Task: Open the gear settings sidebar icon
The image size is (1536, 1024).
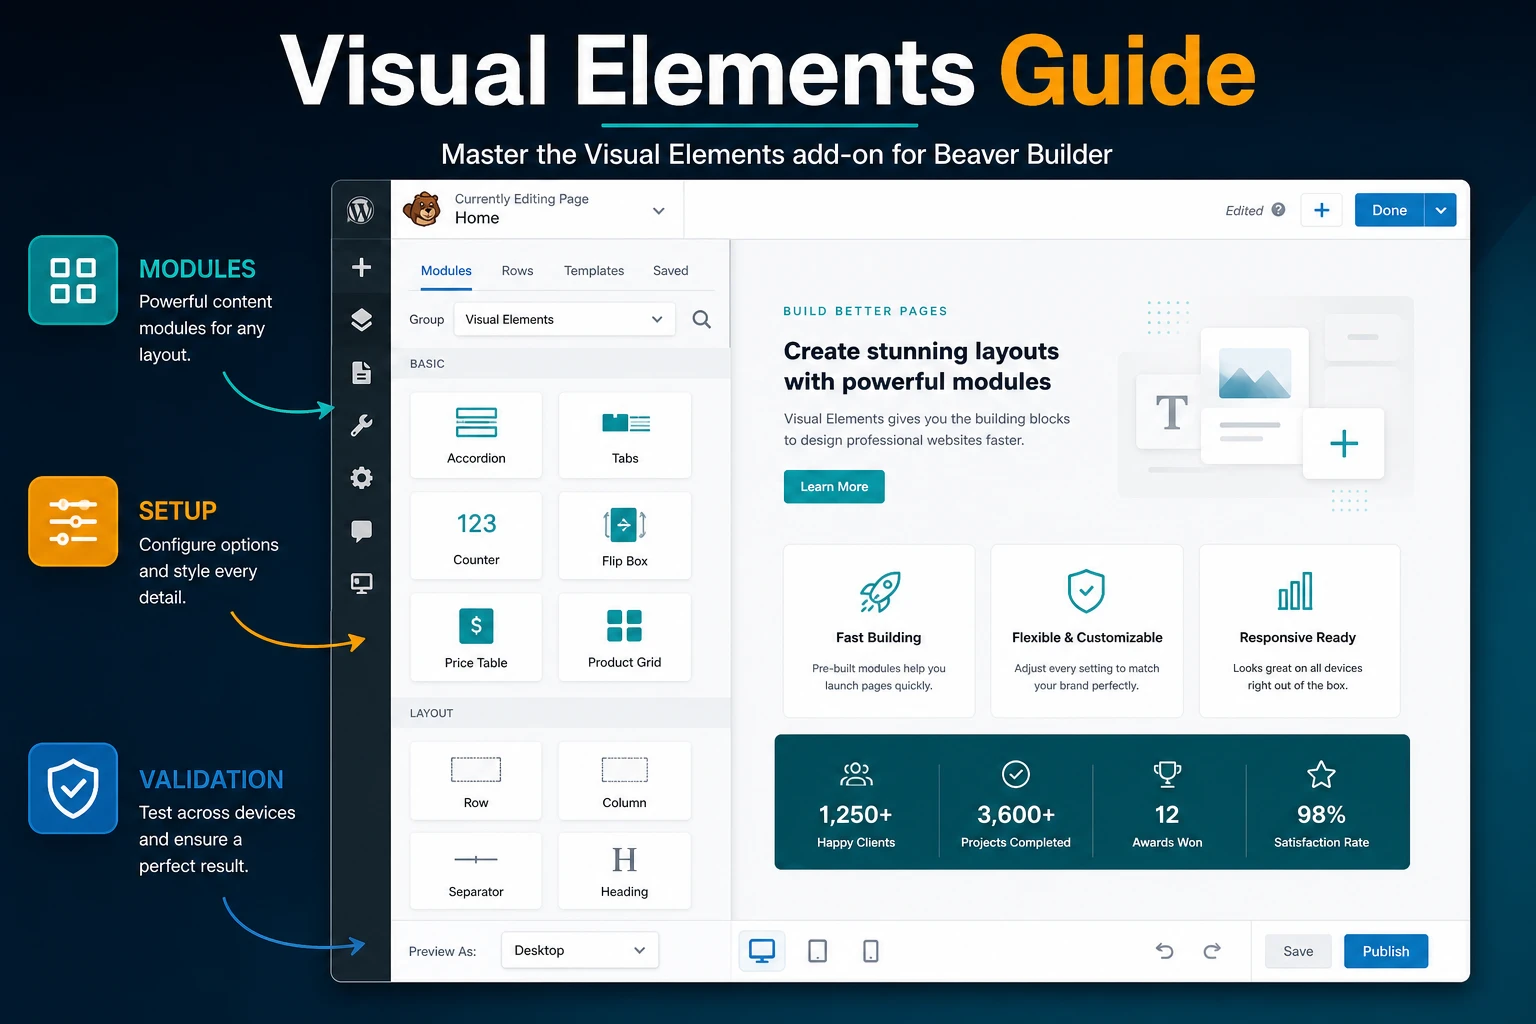Action: point(362,478)
